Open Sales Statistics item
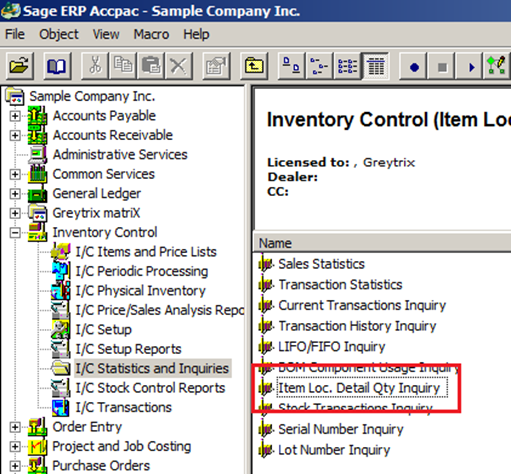 point(321,264)
